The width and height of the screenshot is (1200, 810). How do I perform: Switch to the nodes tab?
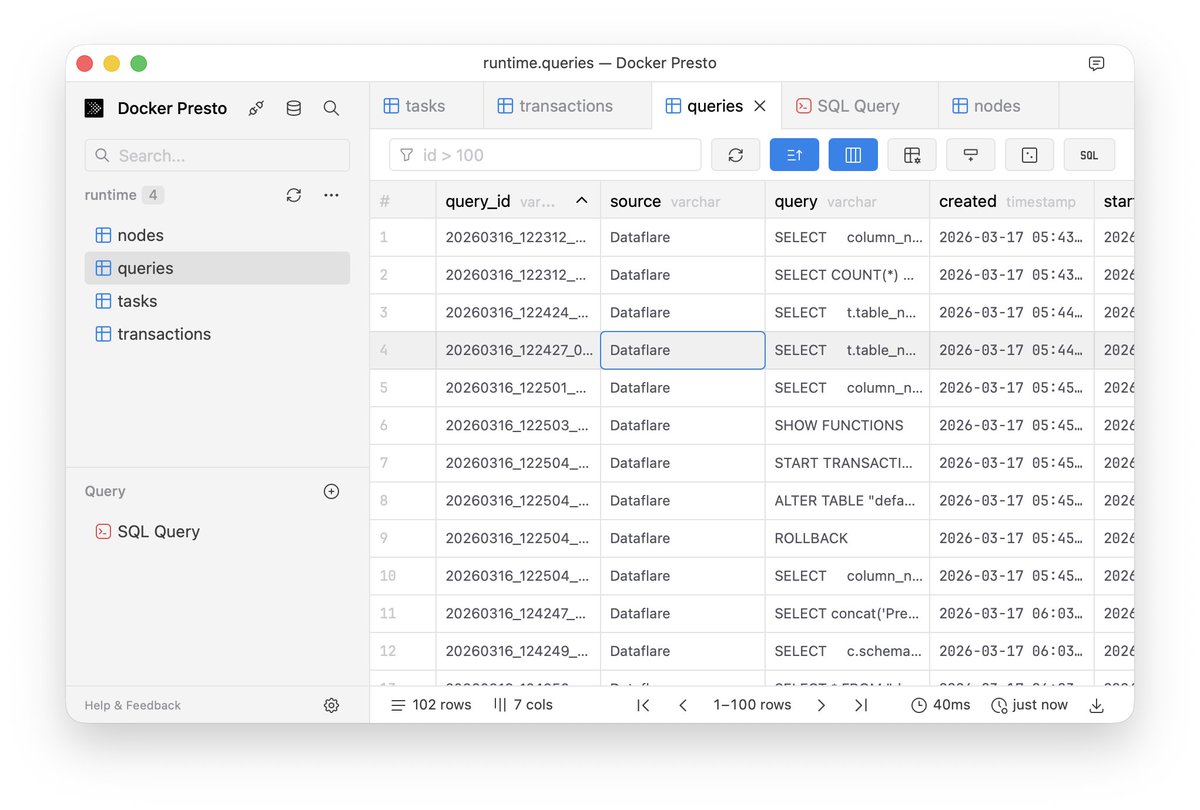tap(997, 106)
